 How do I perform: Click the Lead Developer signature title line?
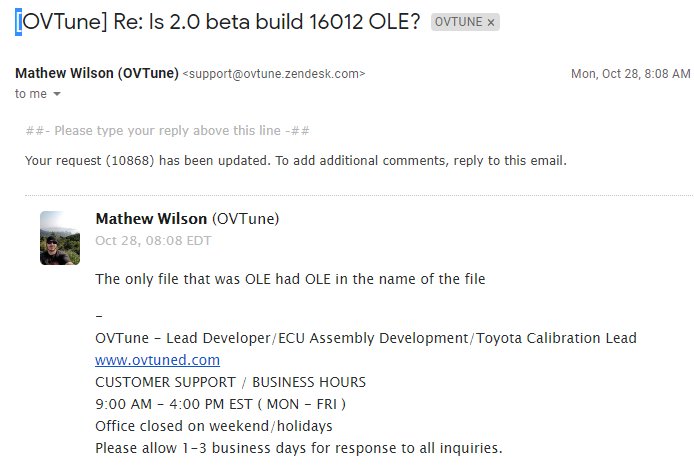[x=366, y=338]
